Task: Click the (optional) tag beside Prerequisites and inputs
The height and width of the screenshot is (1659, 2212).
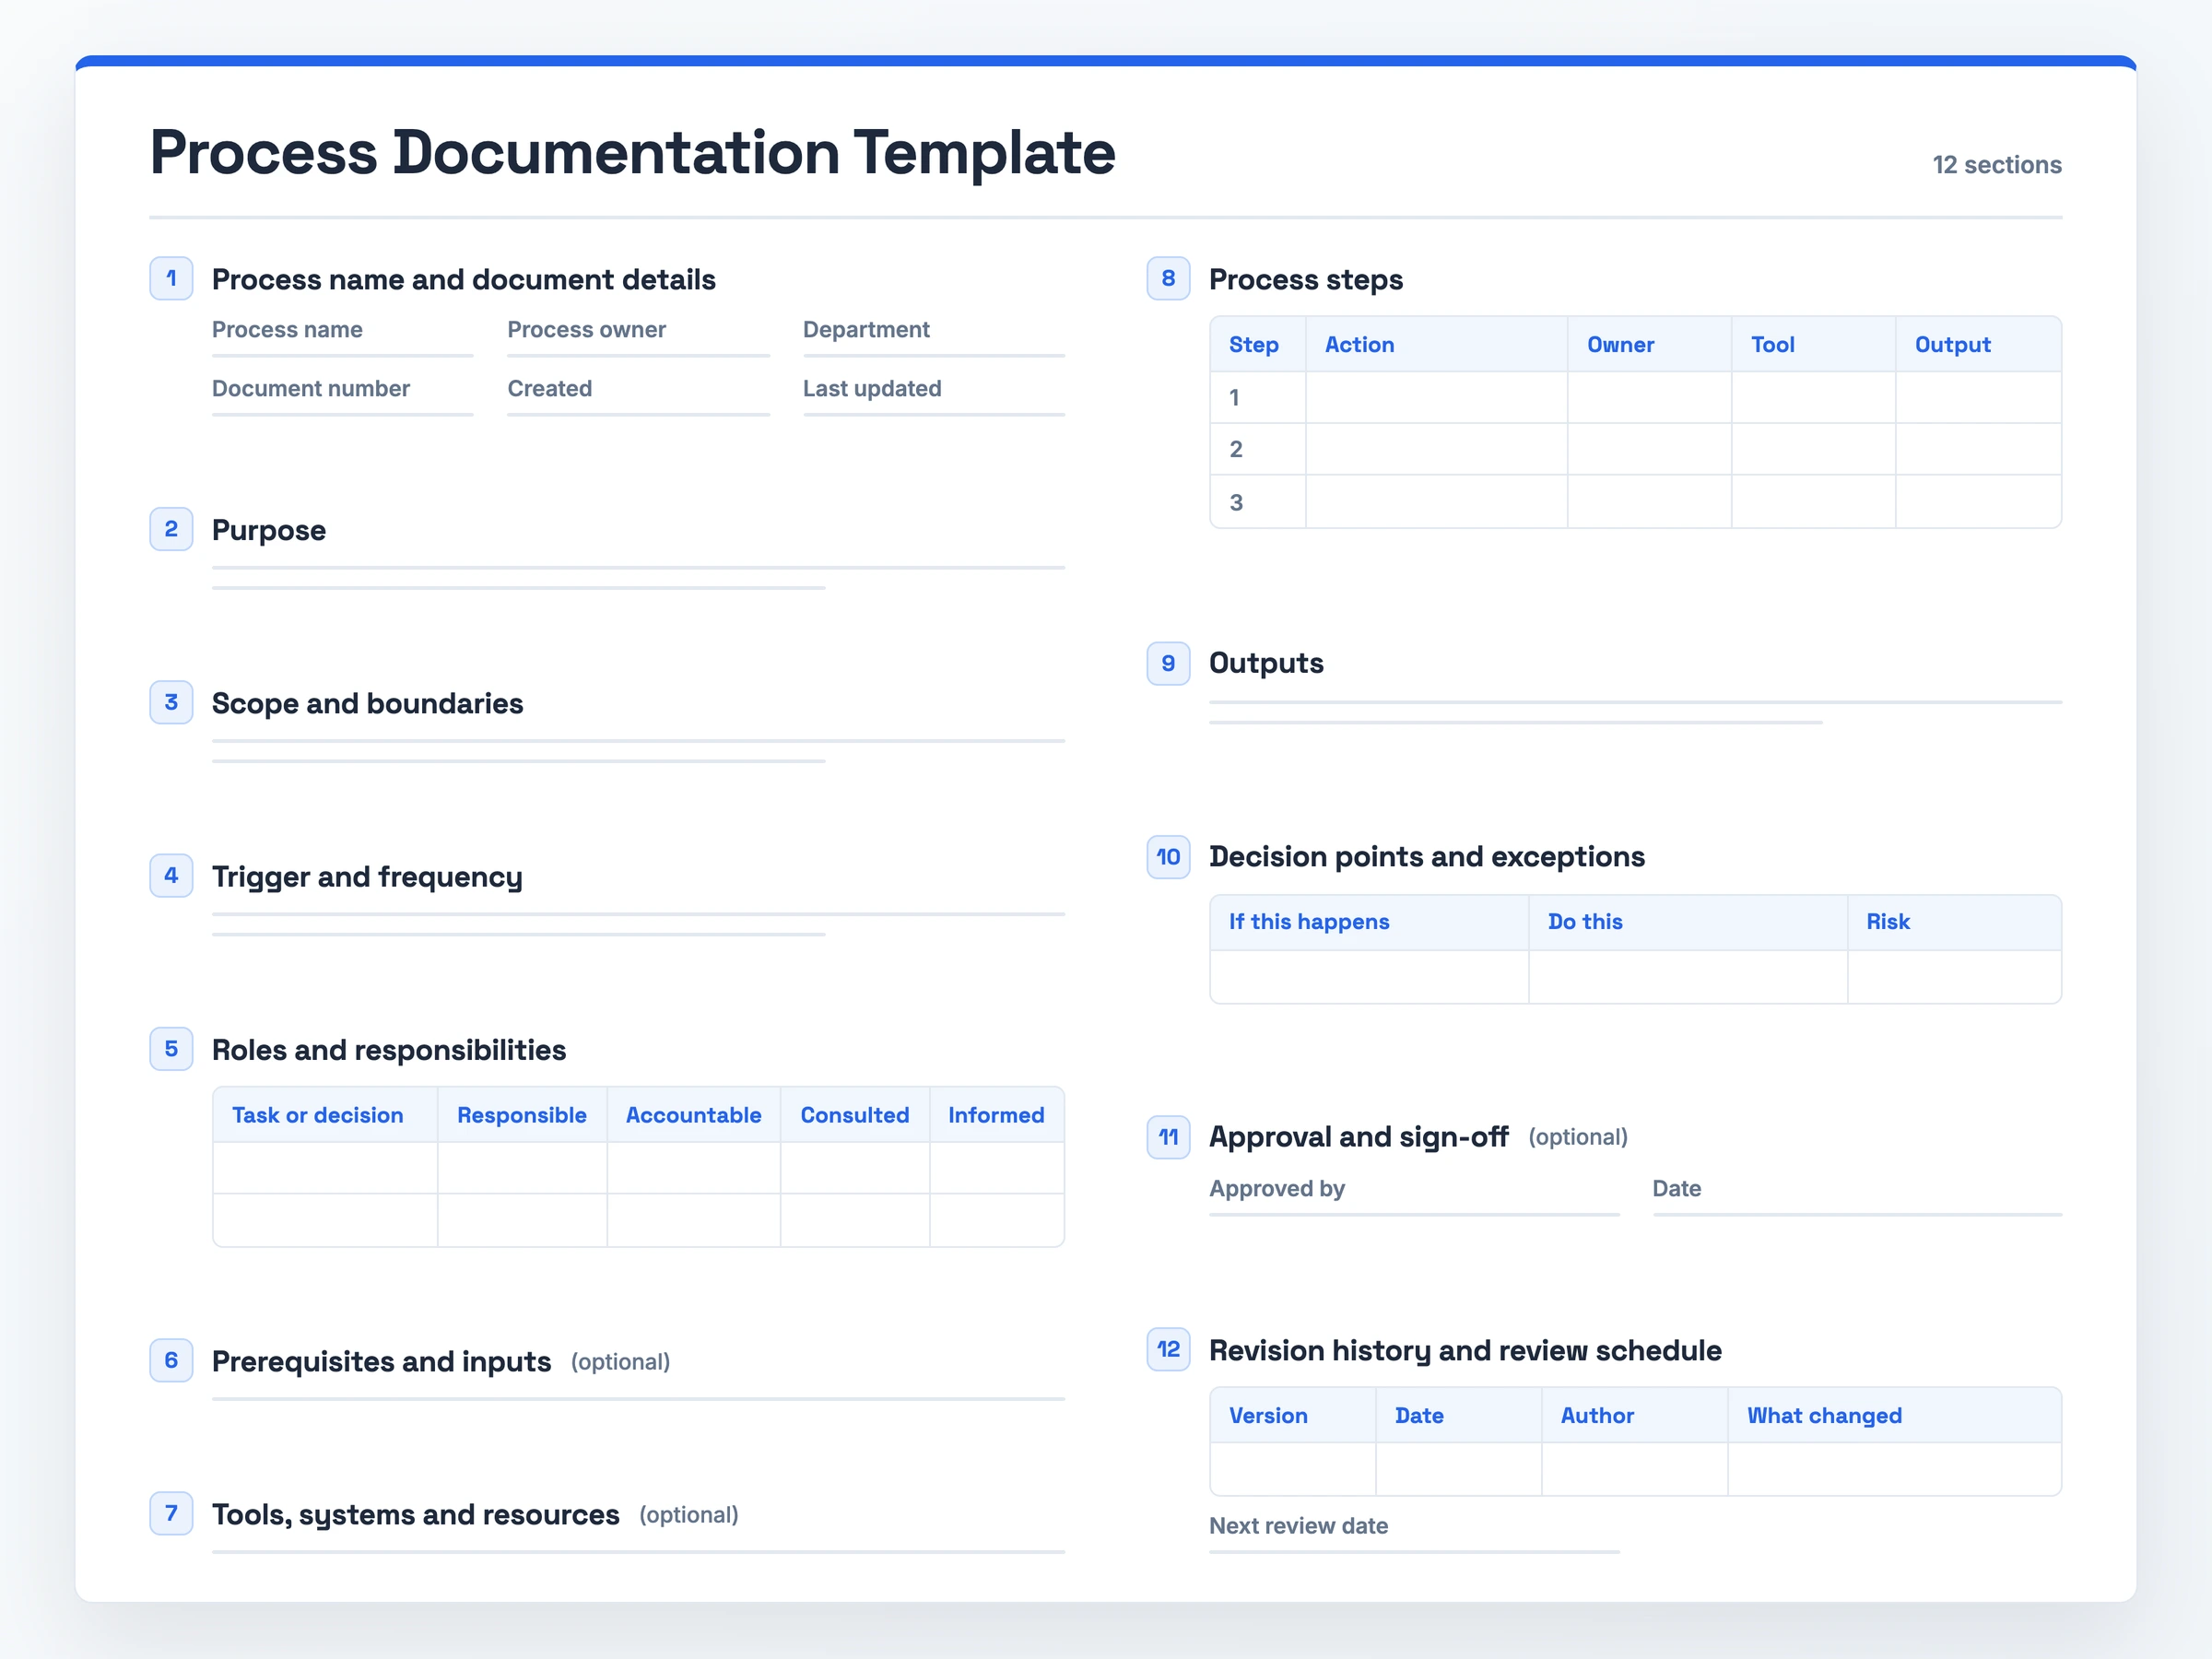Action: 620,1362
